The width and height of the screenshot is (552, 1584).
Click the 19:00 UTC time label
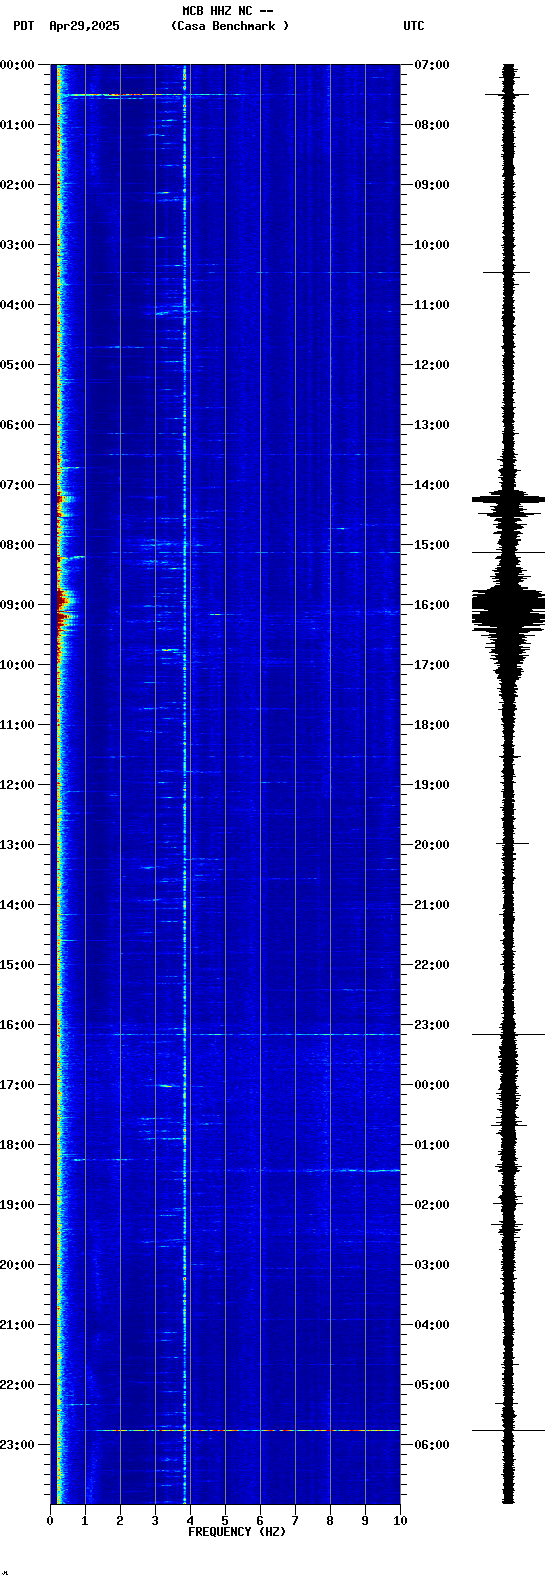pos(432,785)
